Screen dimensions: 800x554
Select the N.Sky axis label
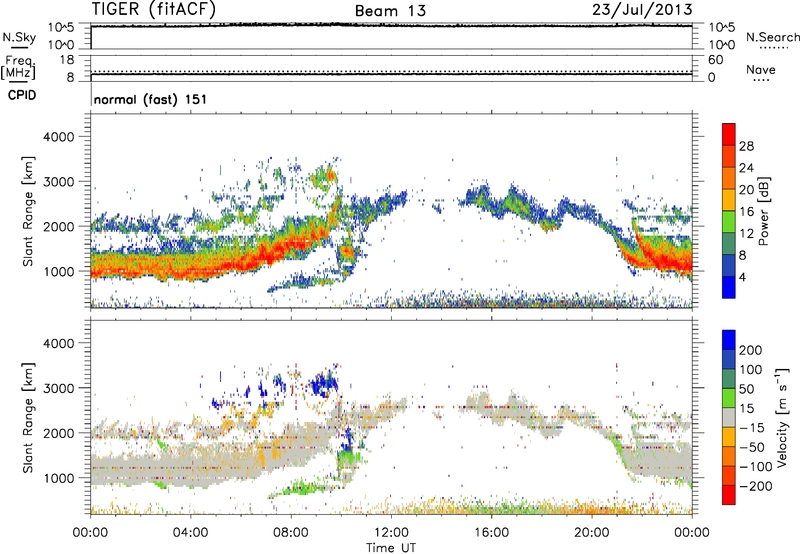pyautogui.click(x=19, y=37)
